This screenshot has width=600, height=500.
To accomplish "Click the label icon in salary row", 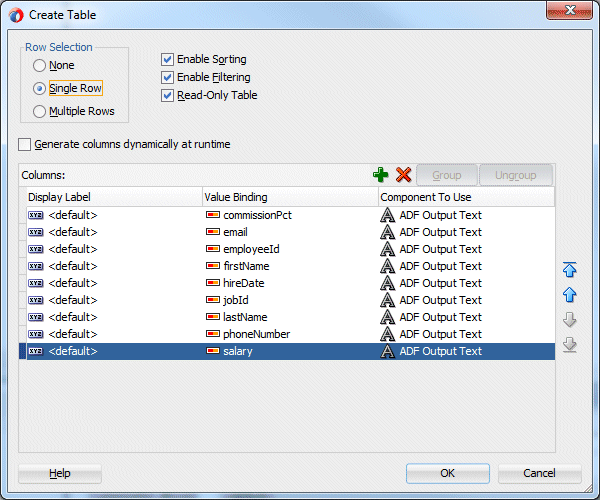I will [36, 351].
